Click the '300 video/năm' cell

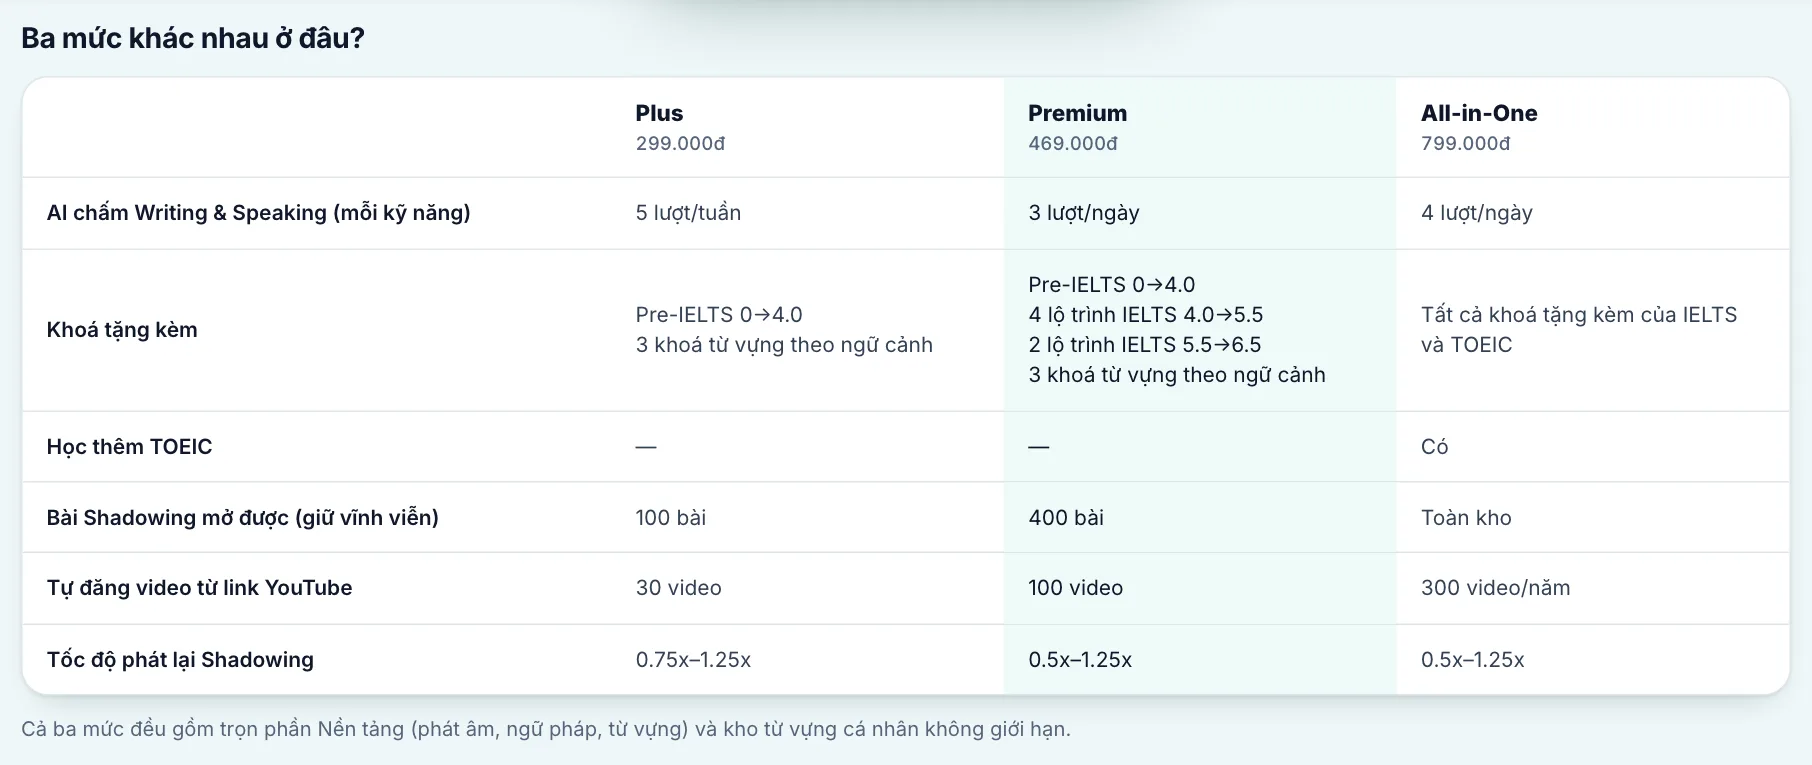pos(1495,588)
